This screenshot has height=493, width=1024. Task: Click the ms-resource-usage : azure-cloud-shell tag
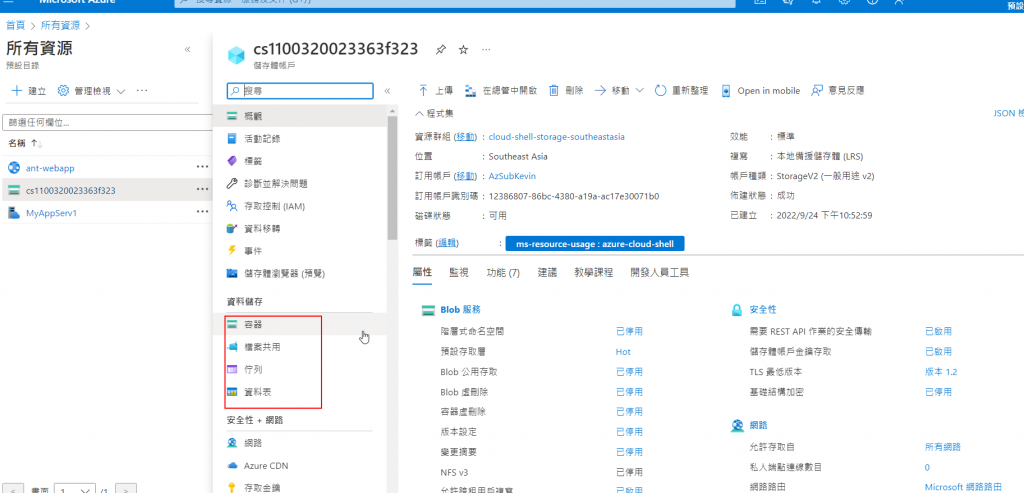coord(594,244)
